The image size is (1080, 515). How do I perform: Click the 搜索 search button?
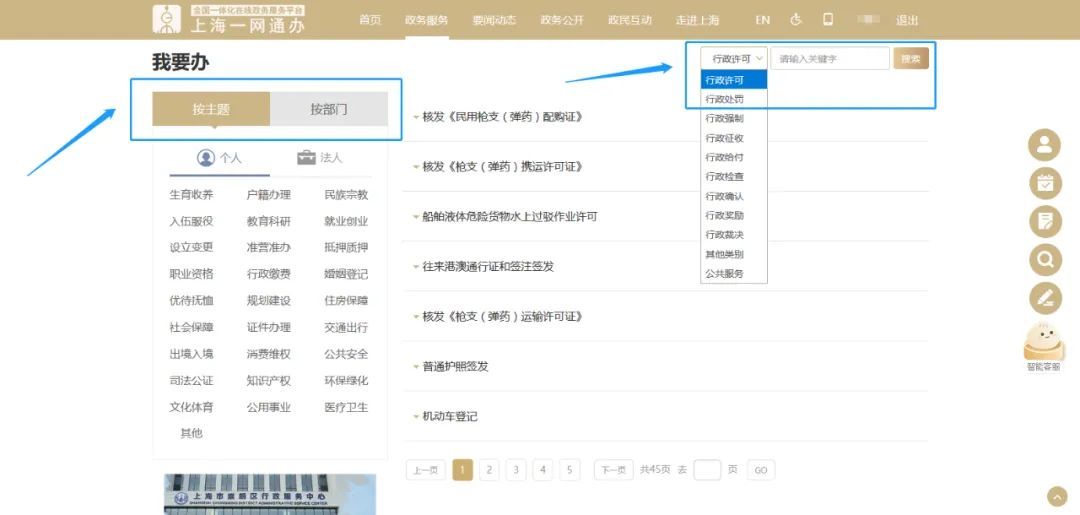click(x=910, y=59)
